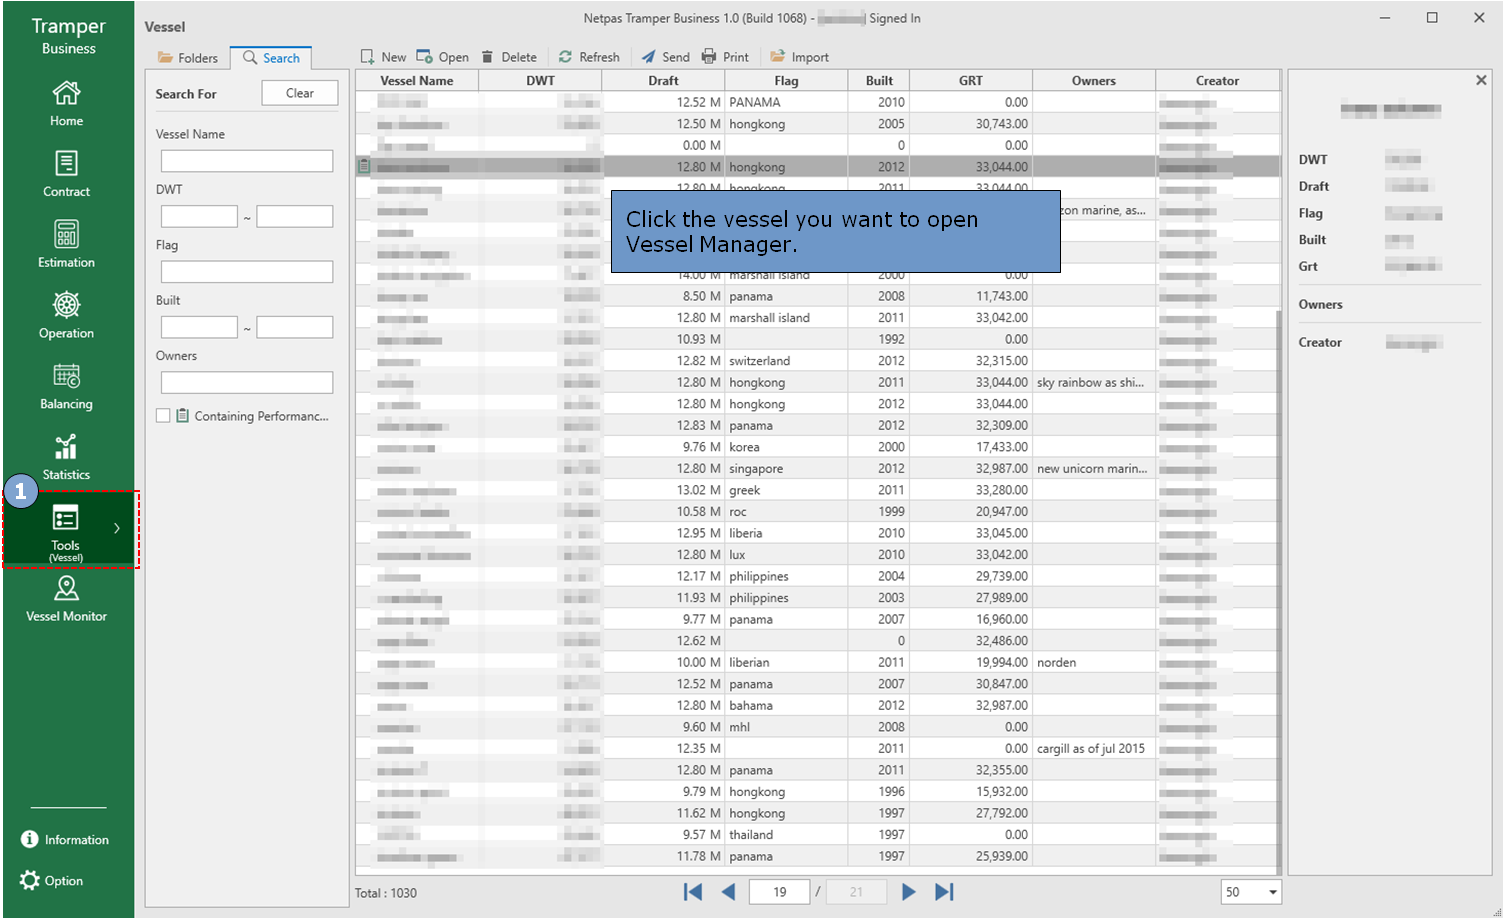This screenshot has height=919, width=1504.
Task: Sort by Flag column header
Action: (x=786, y=81)
